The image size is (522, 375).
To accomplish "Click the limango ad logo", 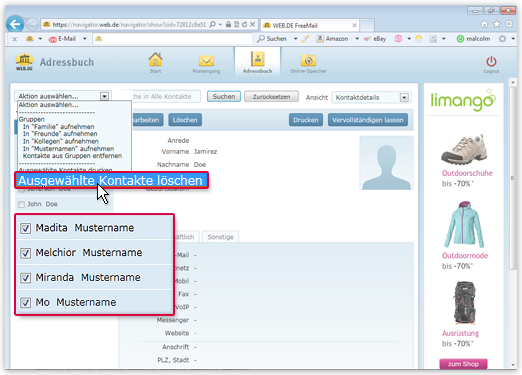I will 463,100.
